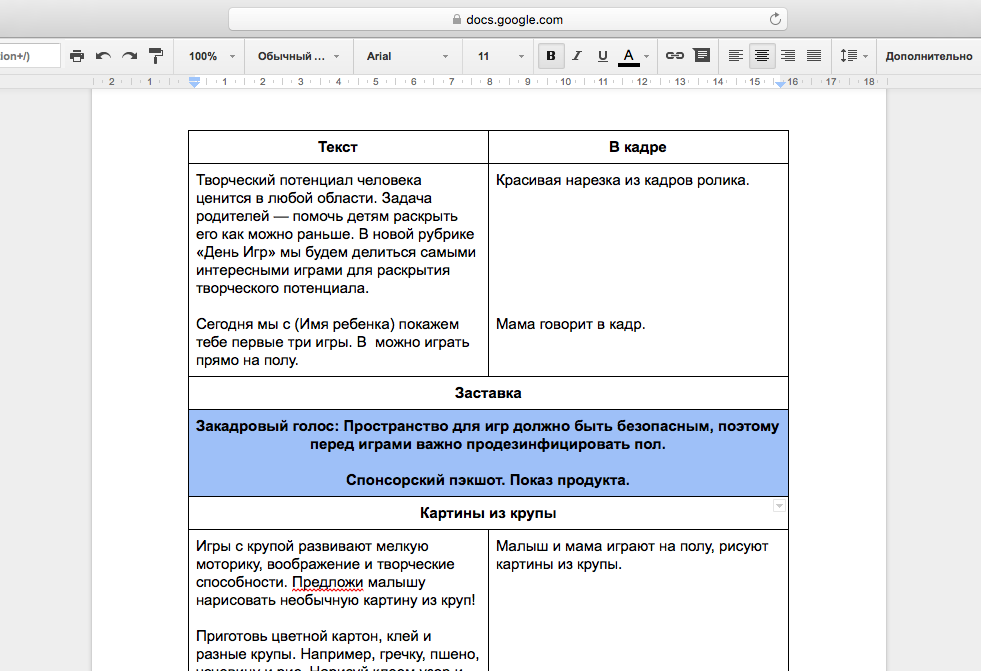Open the line spacing menu
The image size is (981, 671).
point(853,56)
